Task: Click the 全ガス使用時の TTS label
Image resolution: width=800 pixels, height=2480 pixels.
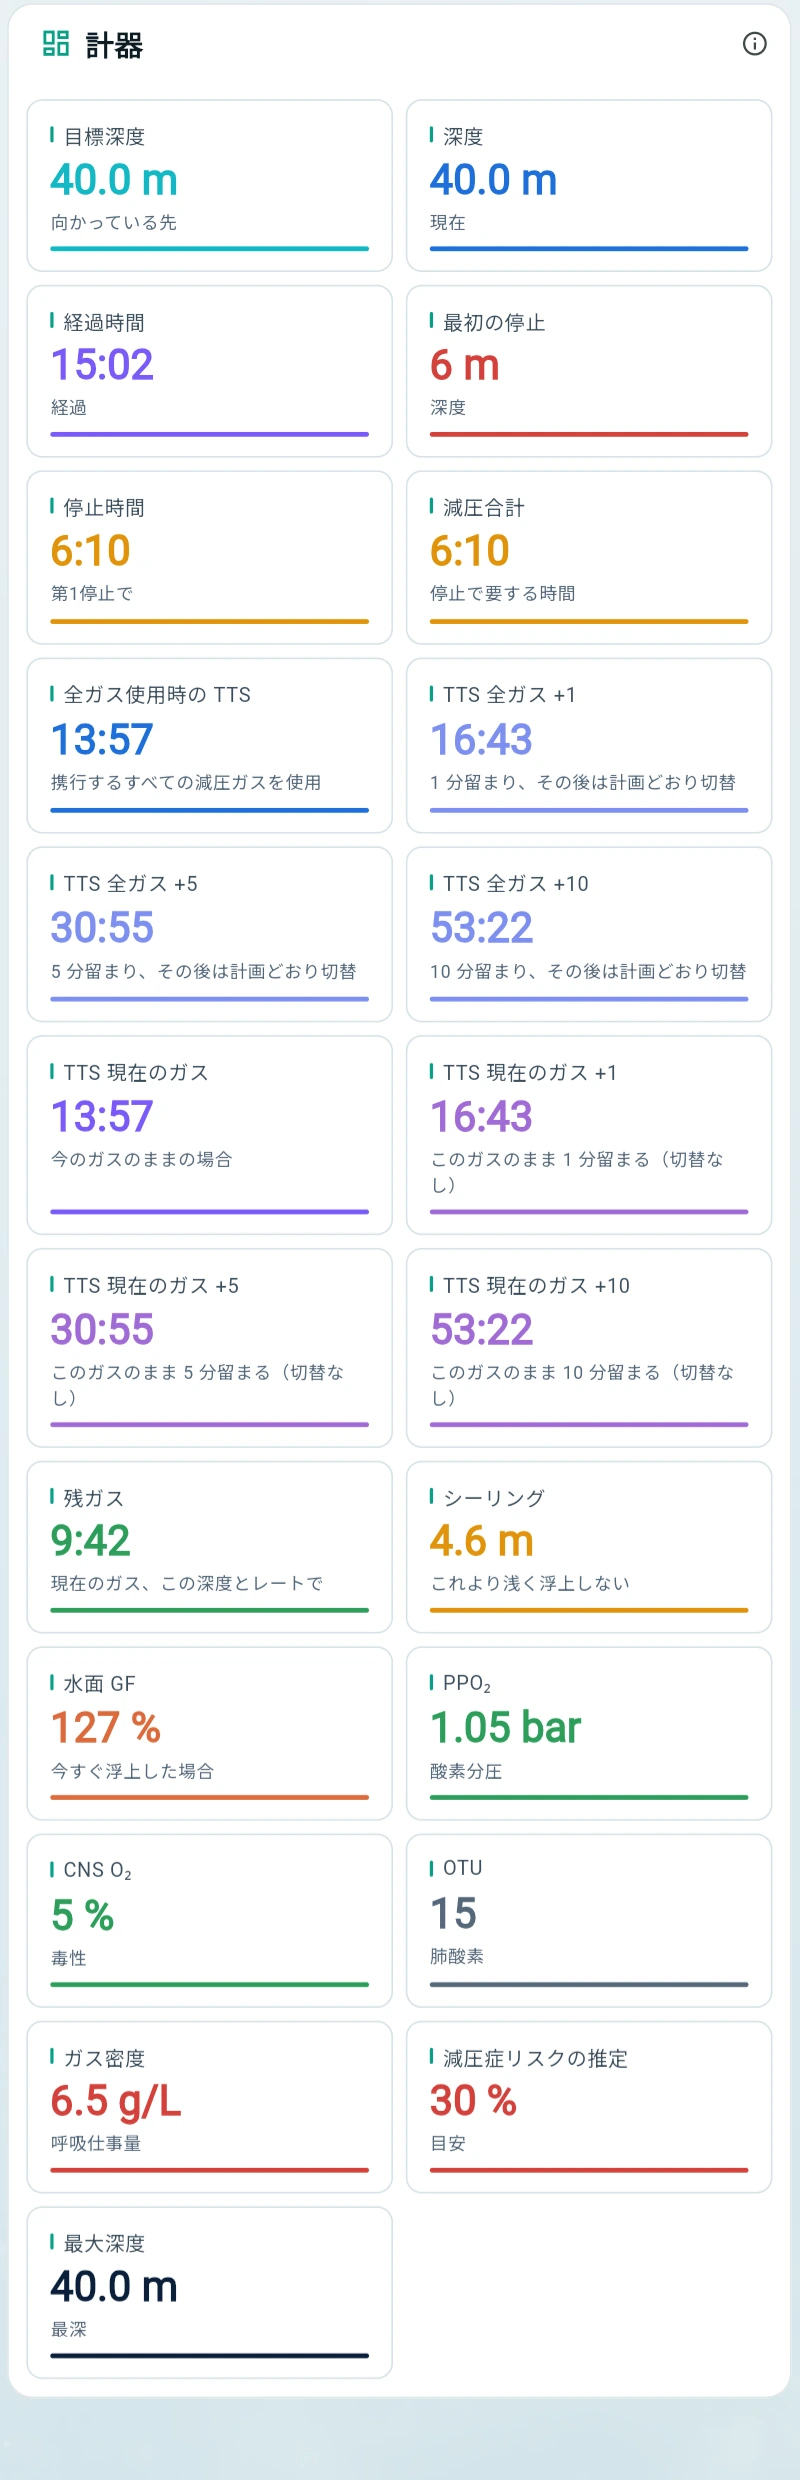Action: 157,695
